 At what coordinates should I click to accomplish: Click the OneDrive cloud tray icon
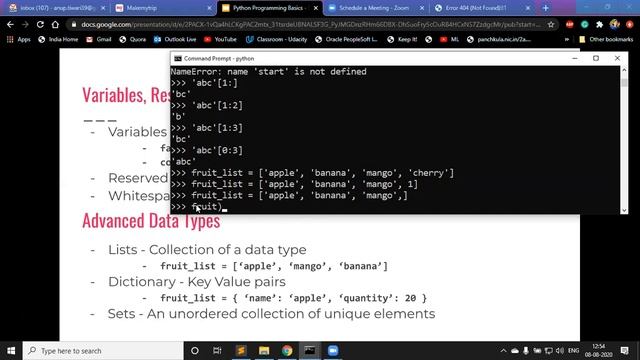click(515, 351)
